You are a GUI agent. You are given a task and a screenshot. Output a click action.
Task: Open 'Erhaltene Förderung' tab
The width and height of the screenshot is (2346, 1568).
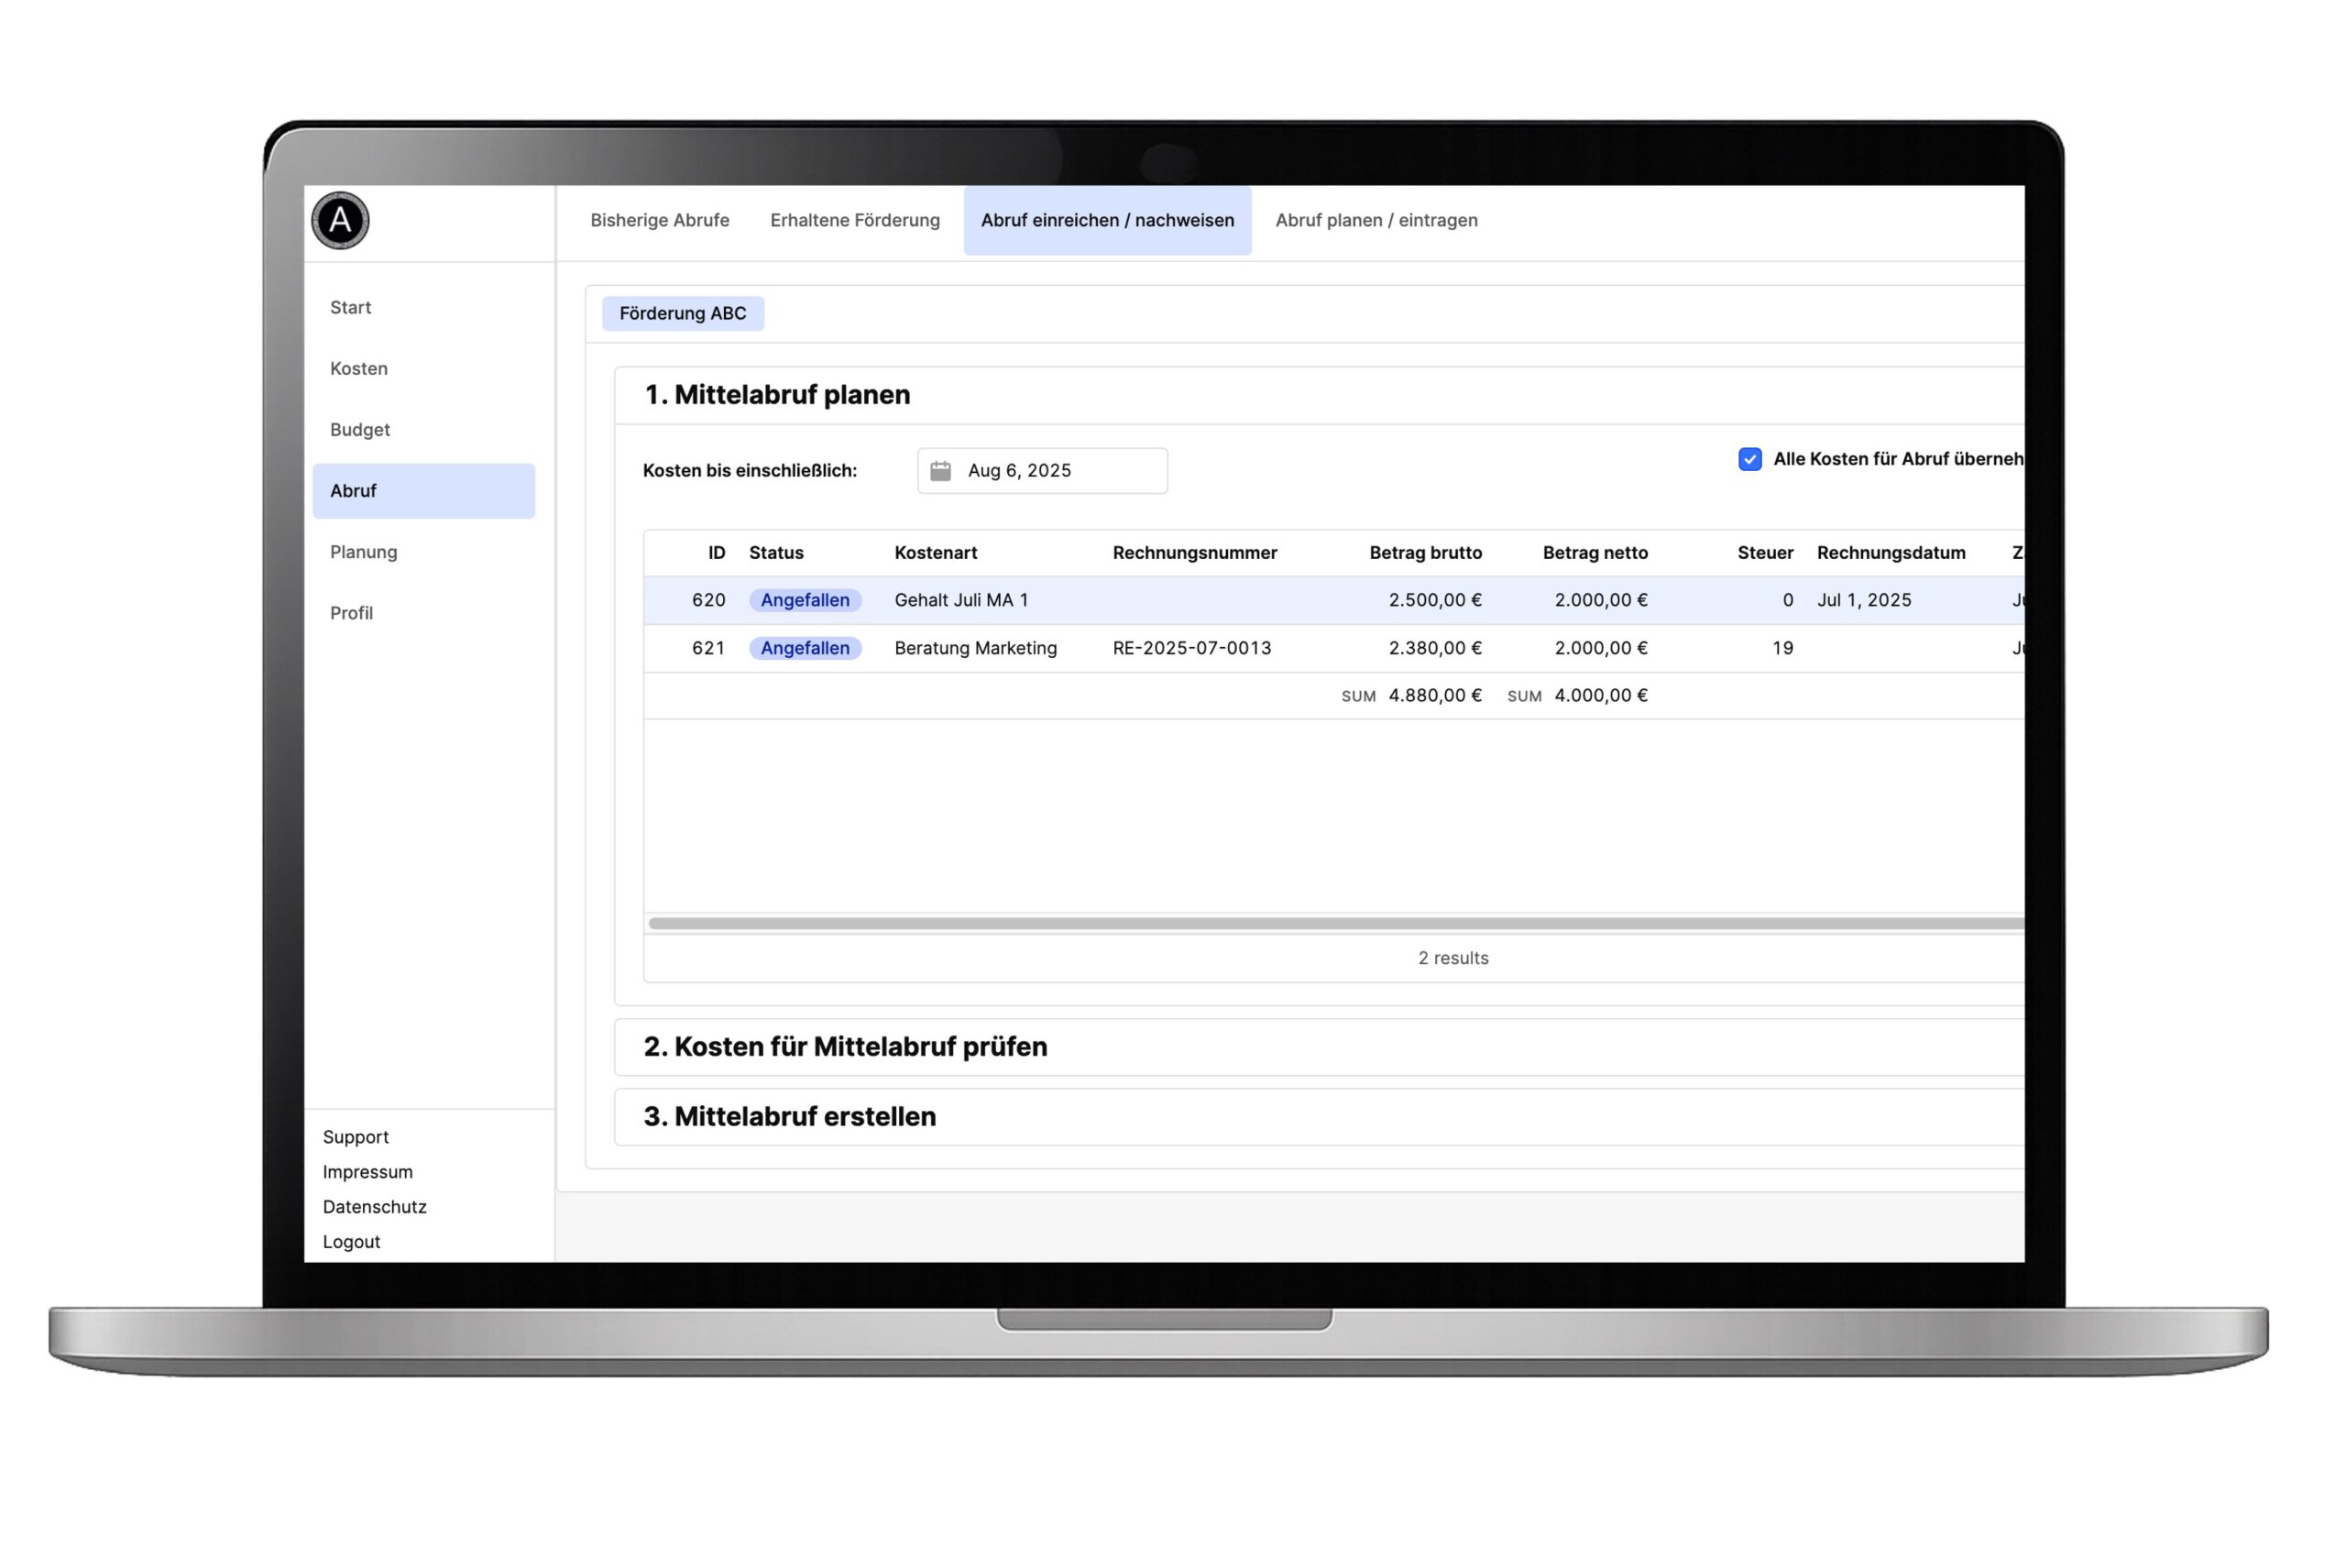tap(854, 220)
